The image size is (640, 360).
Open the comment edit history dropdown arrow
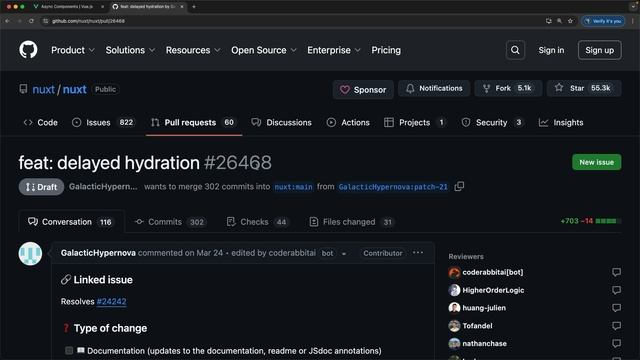tap(344, 253)
